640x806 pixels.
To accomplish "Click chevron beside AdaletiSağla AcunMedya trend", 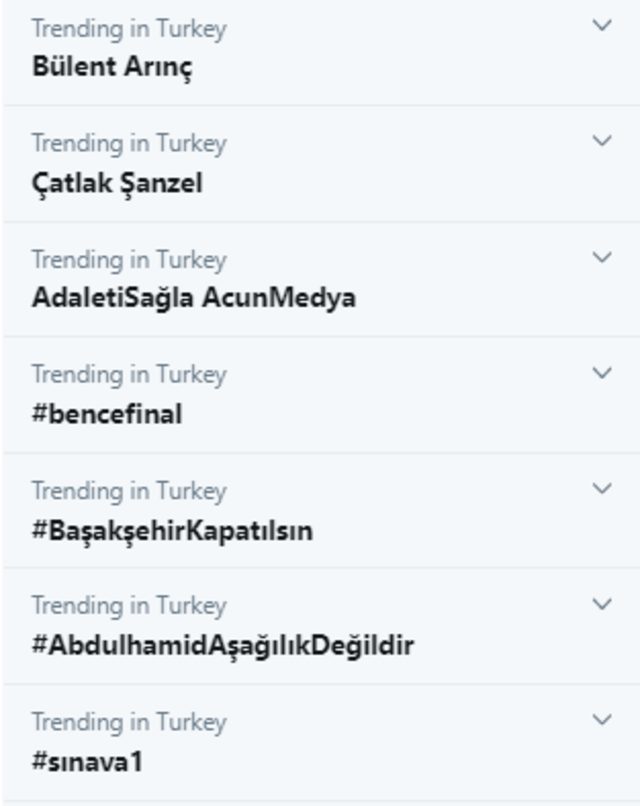I will pos(602,257).
